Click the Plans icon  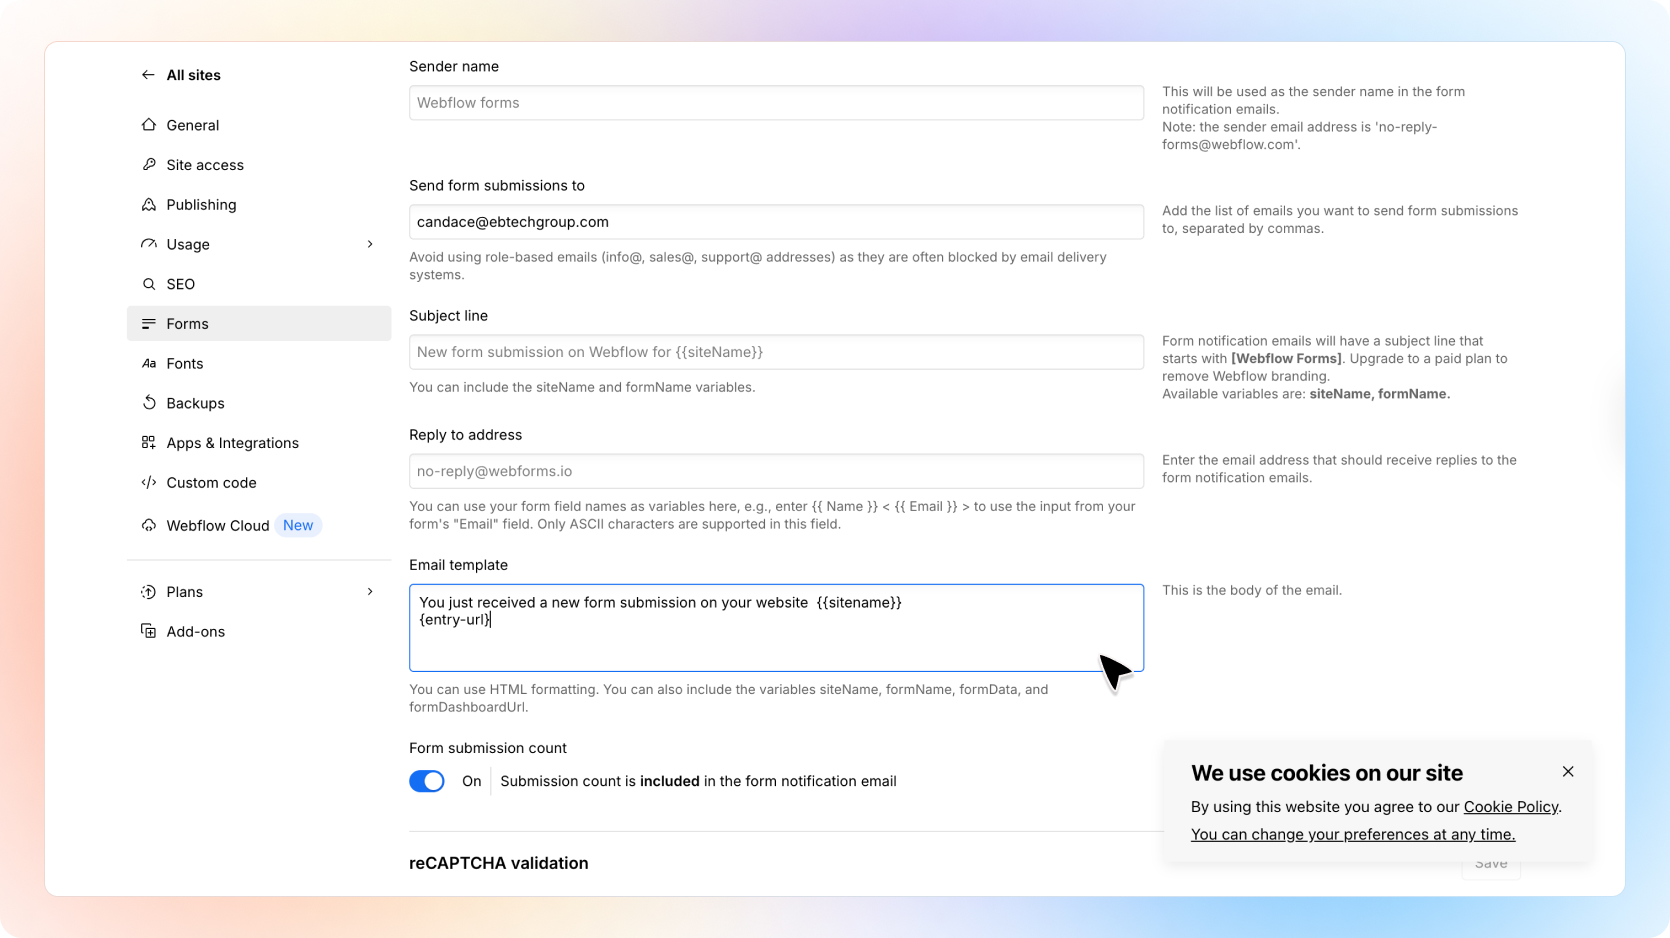[149, 592]
